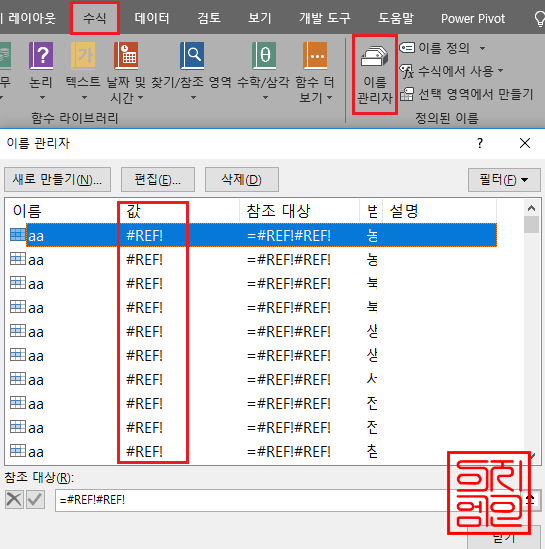545x549 pixels.
Task: Open the 찾기/참조 영역 function icon
Action: [x=192, y=56]
